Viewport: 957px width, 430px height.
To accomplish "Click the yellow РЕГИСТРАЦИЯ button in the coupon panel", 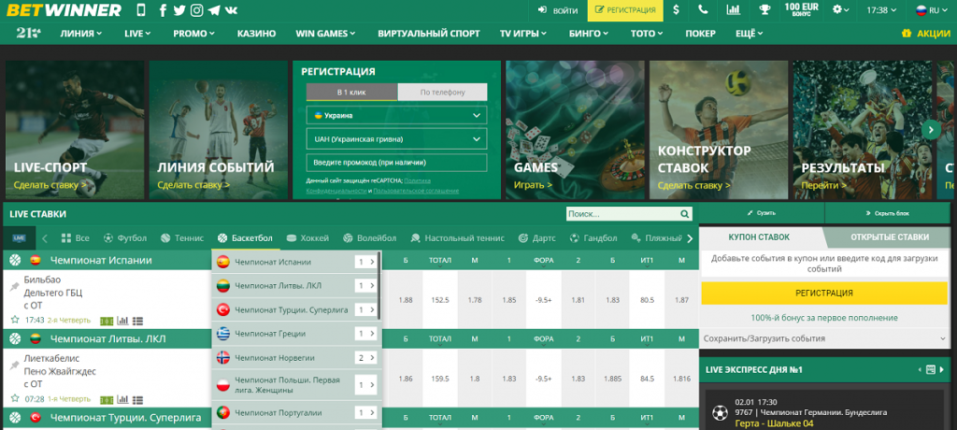I will coord(823,293).
